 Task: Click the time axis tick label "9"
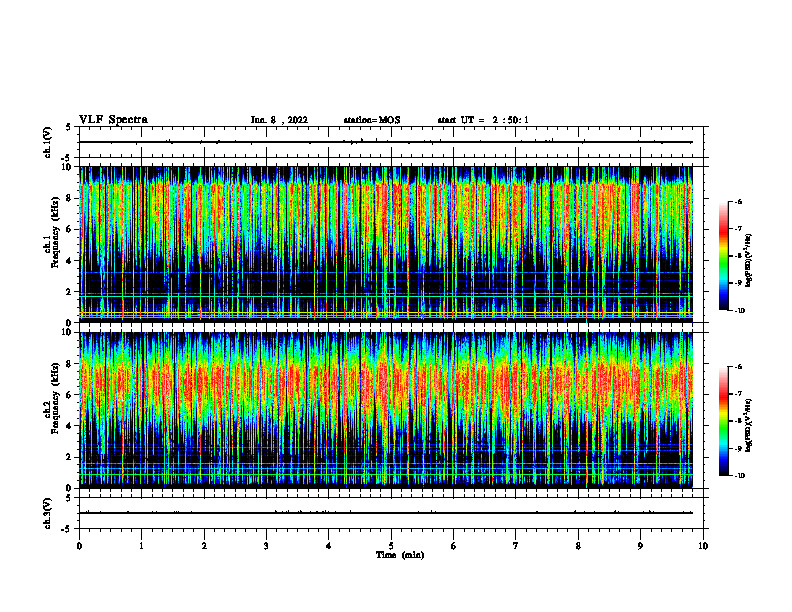[640, 546]
